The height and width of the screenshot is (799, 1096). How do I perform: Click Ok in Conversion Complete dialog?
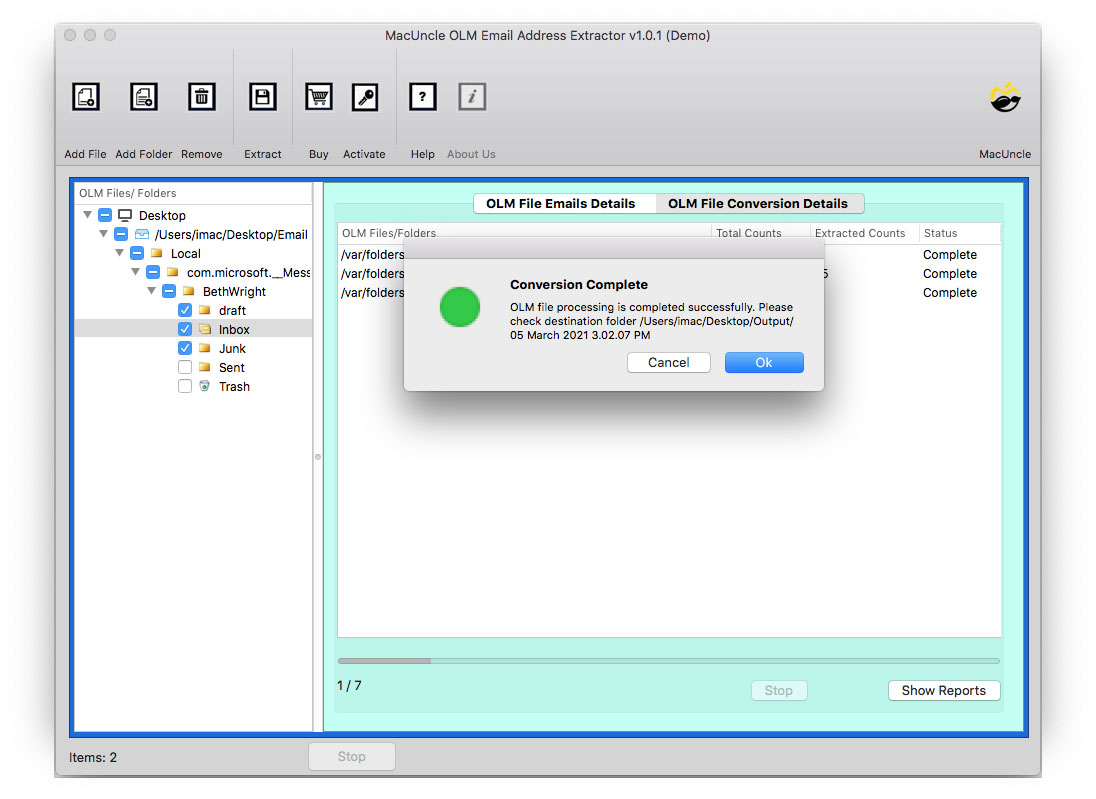[764, 362]
